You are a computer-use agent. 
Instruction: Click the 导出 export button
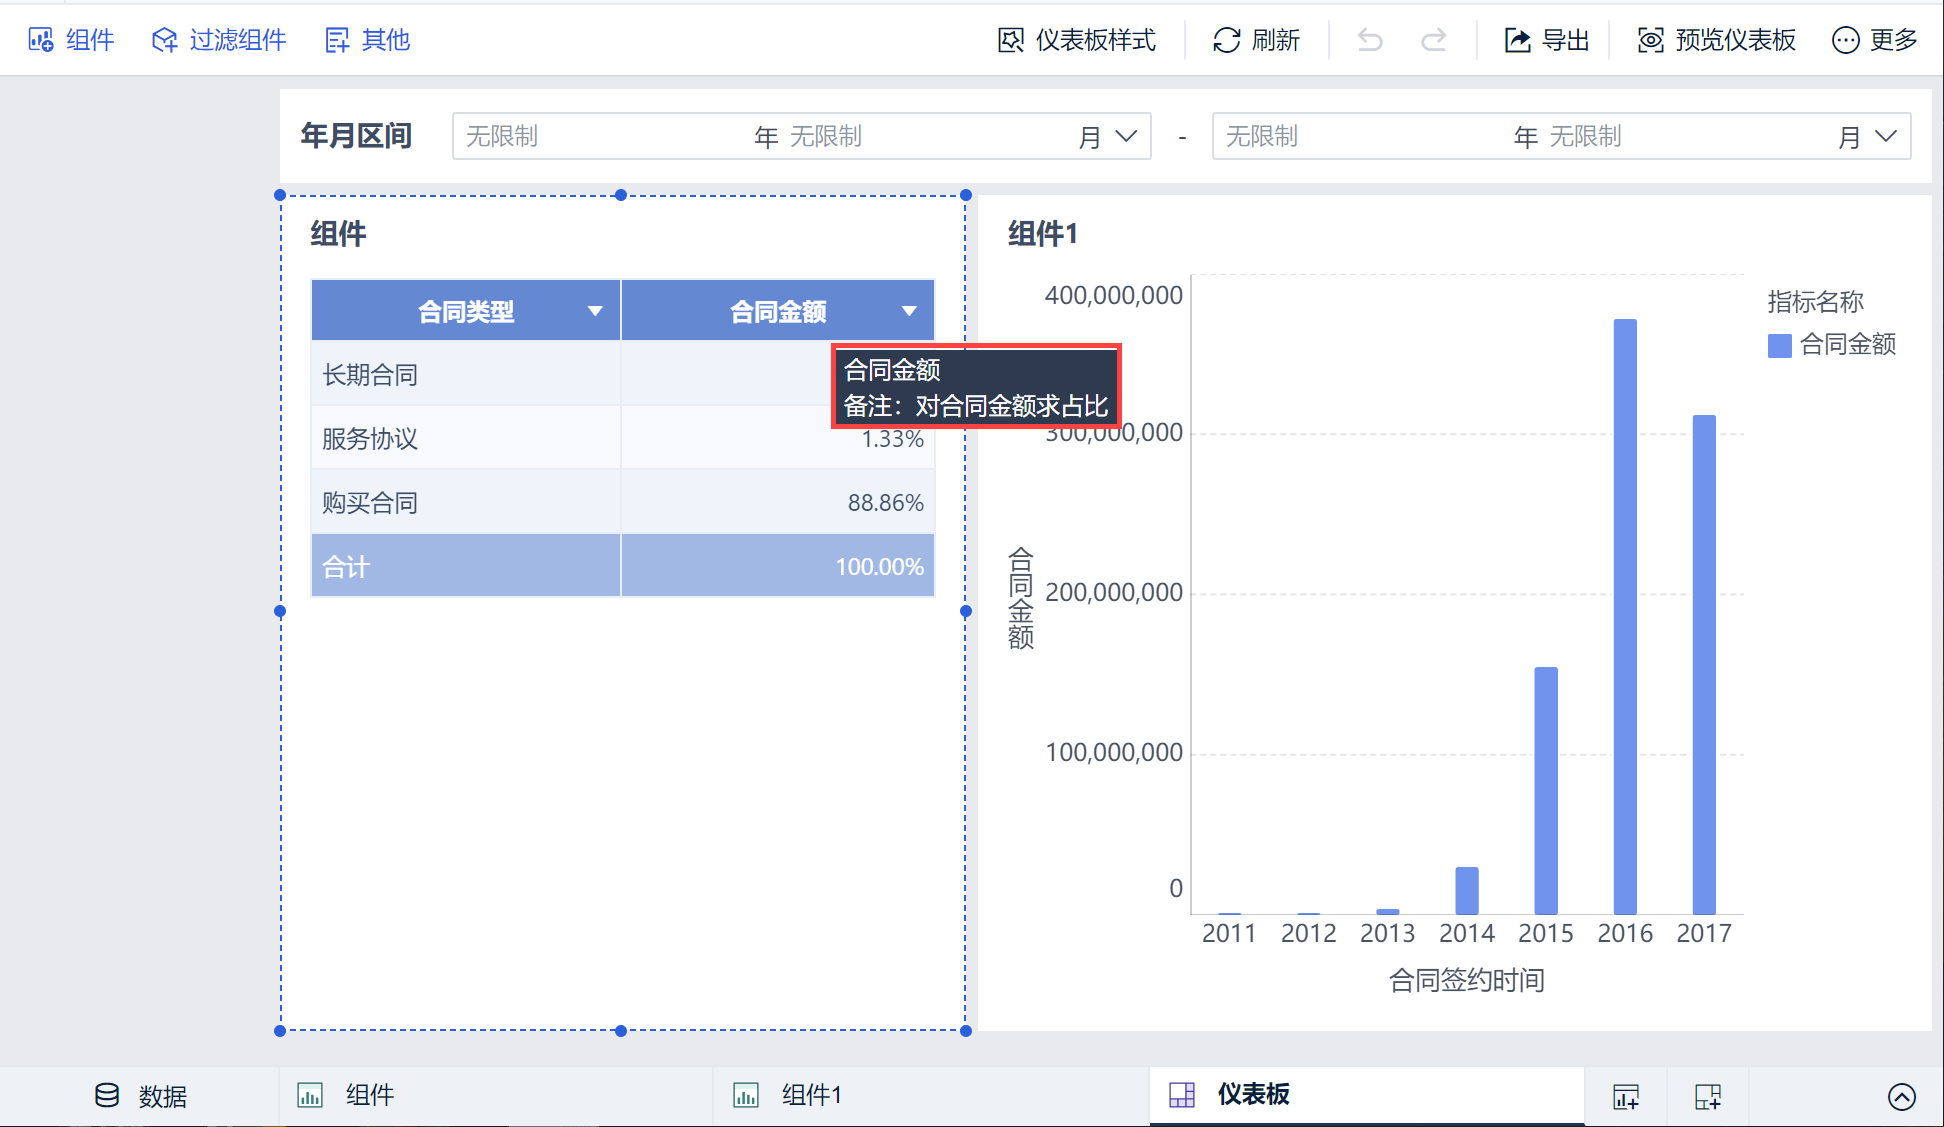1546,40
